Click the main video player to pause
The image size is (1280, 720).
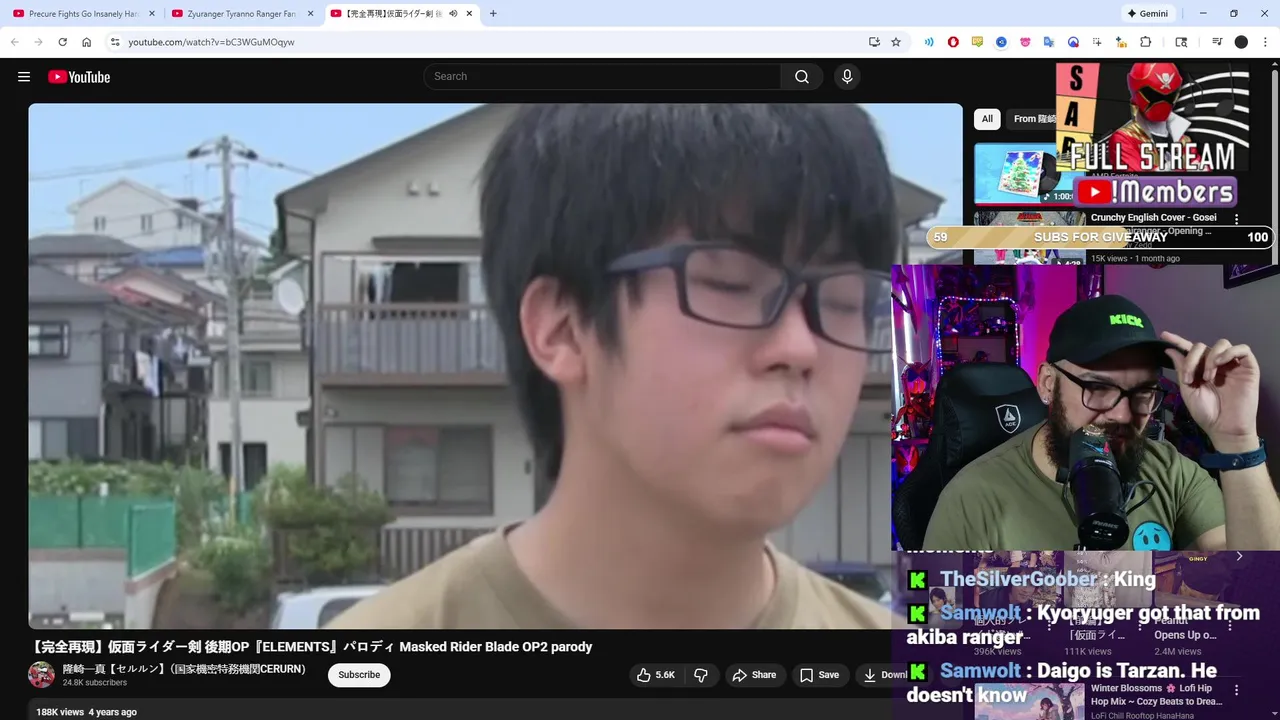(495, 366)
